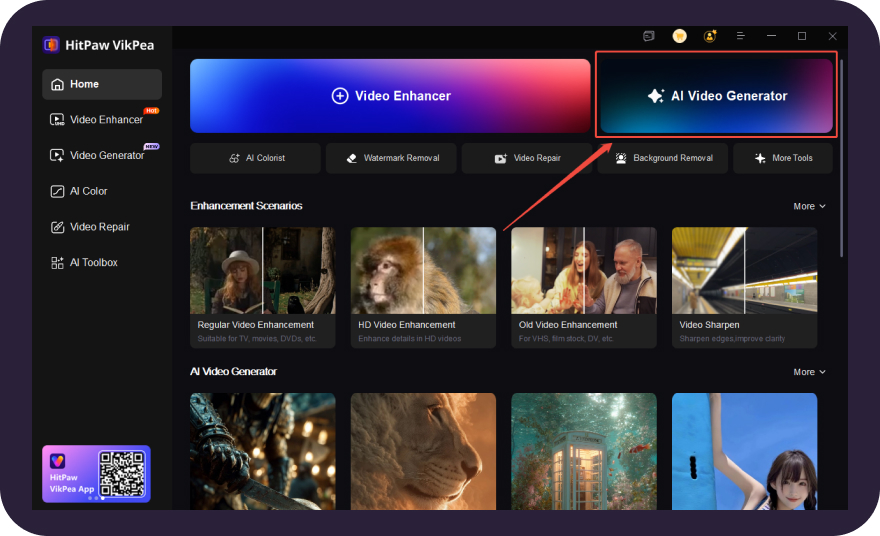Image resolution: width=880 pixels, height=536 pixels.
Task: Expand More in AI Video Generator section
Action: coord(809,372)
